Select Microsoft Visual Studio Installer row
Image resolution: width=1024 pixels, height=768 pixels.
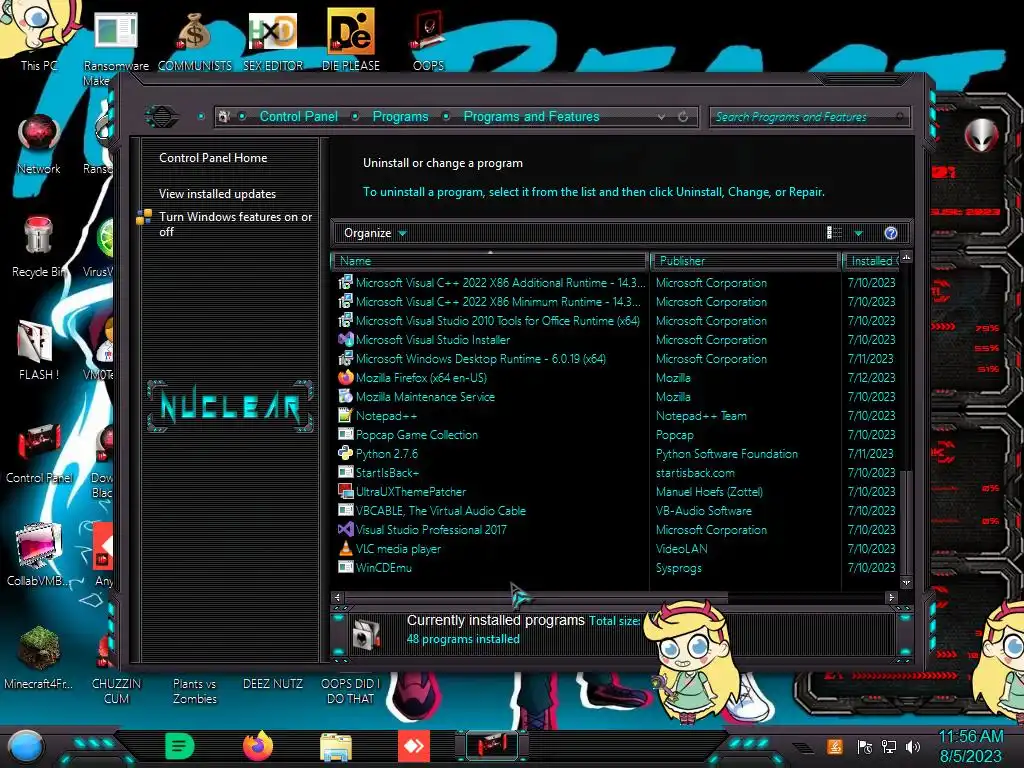[617, 340]
